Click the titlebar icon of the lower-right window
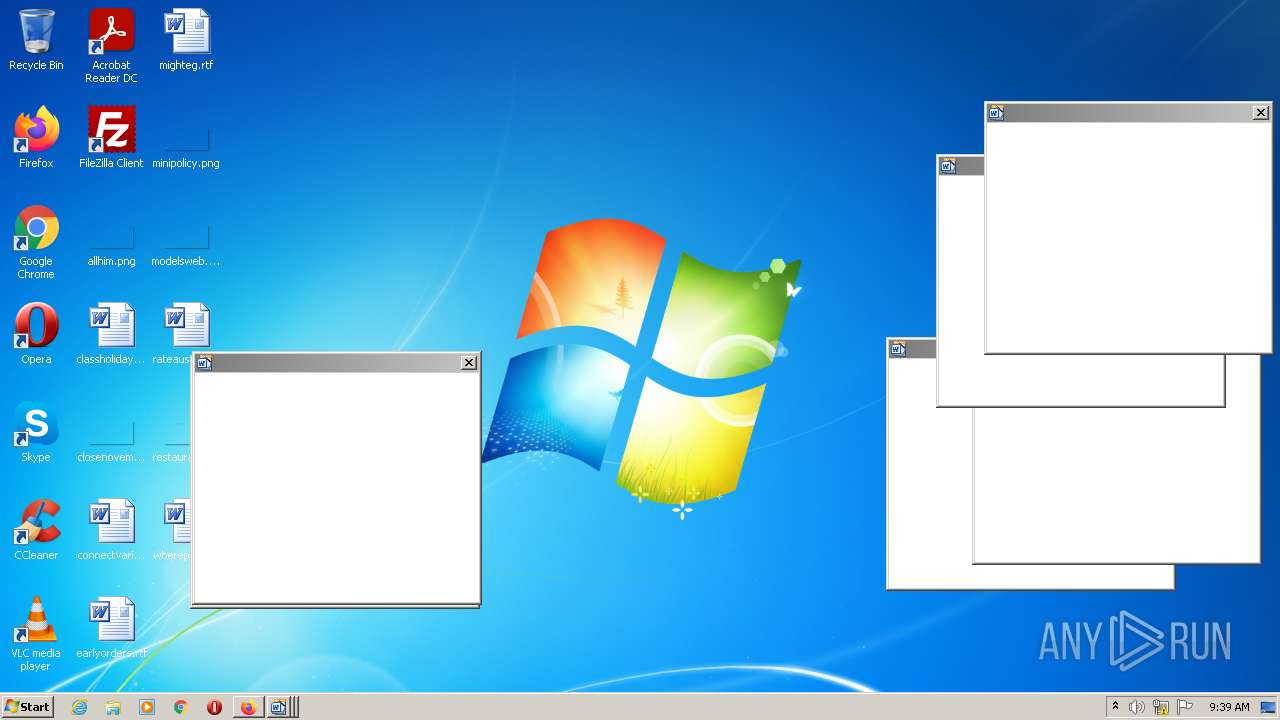1280x720 pixels. [x=898, y=349]
